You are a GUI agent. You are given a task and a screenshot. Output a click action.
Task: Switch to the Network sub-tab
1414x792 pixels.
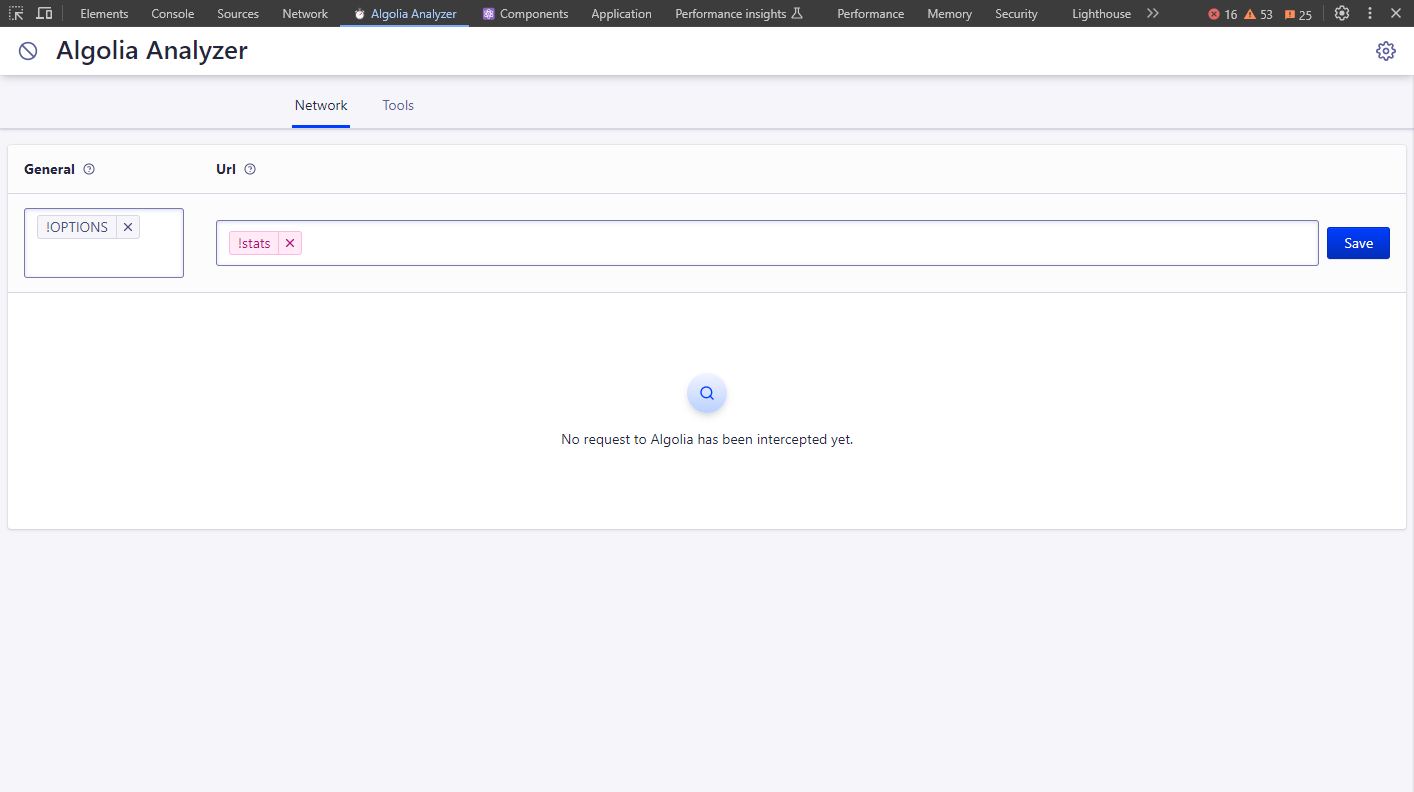(321, 105)
